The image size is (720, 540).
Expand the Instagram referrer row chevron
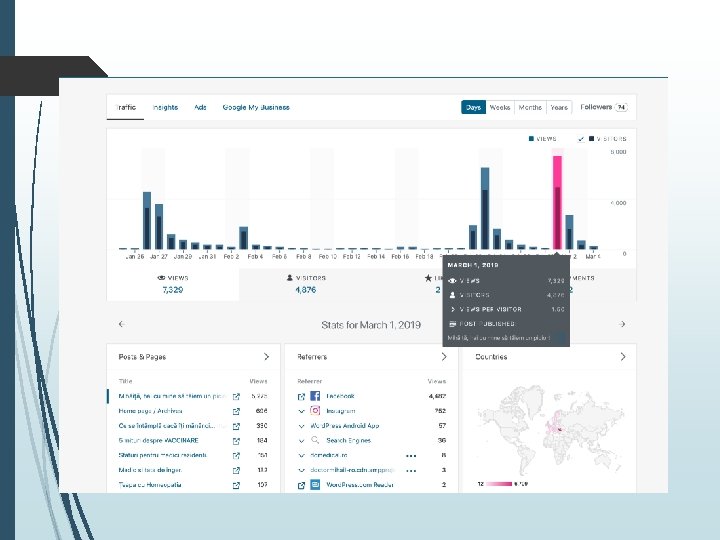pyautogui.click(x=301, y=411)
